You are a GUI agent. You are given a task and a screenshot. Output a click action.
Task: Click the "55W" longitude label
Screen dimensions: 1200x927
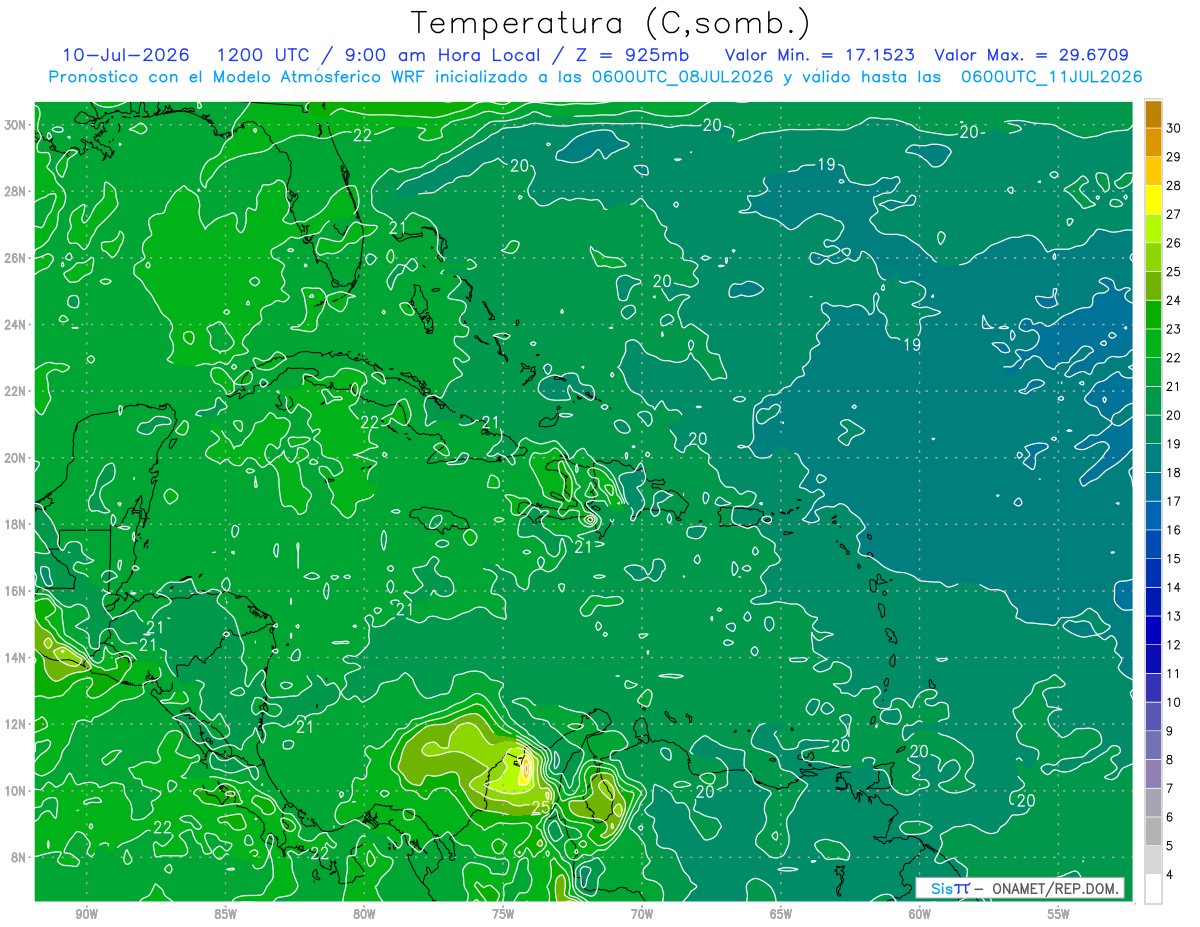[x=1059, y=914]
